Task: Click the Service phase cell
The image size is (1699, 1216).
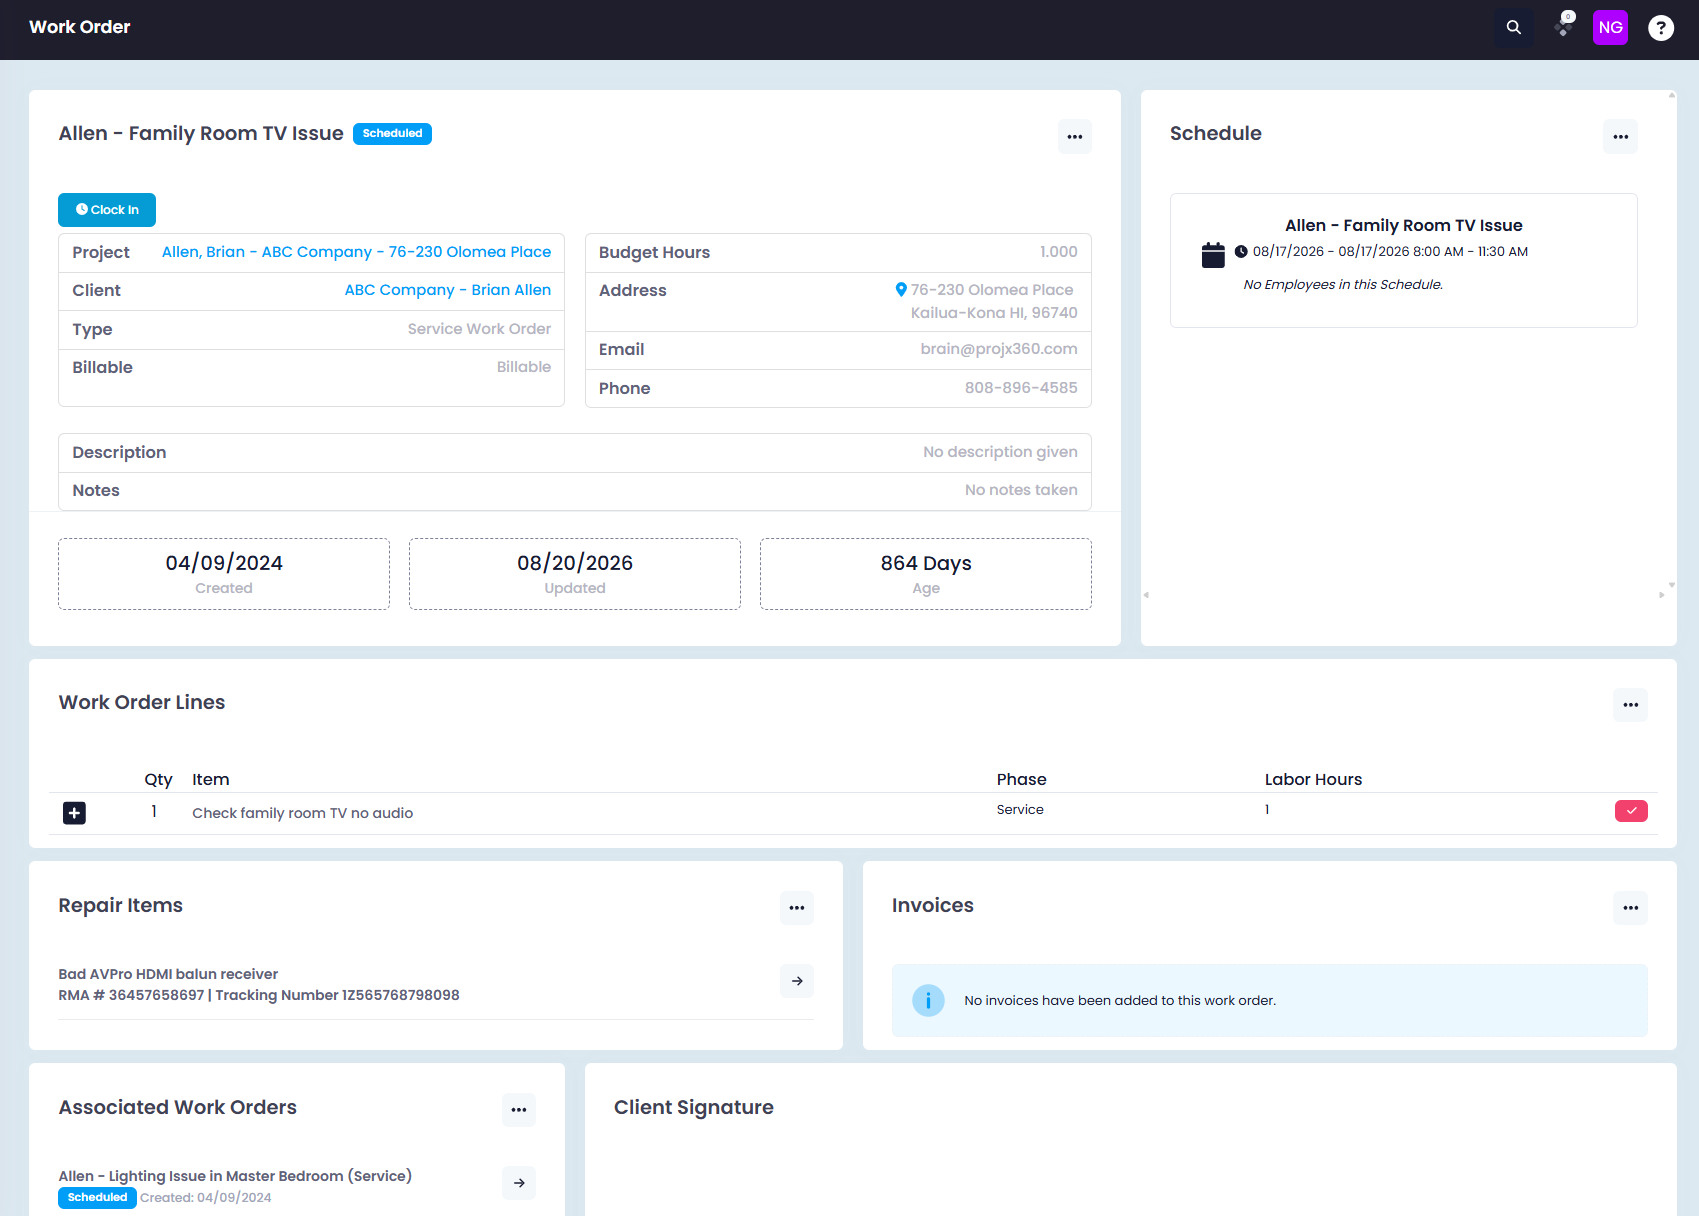Action: pos(1020,810)
